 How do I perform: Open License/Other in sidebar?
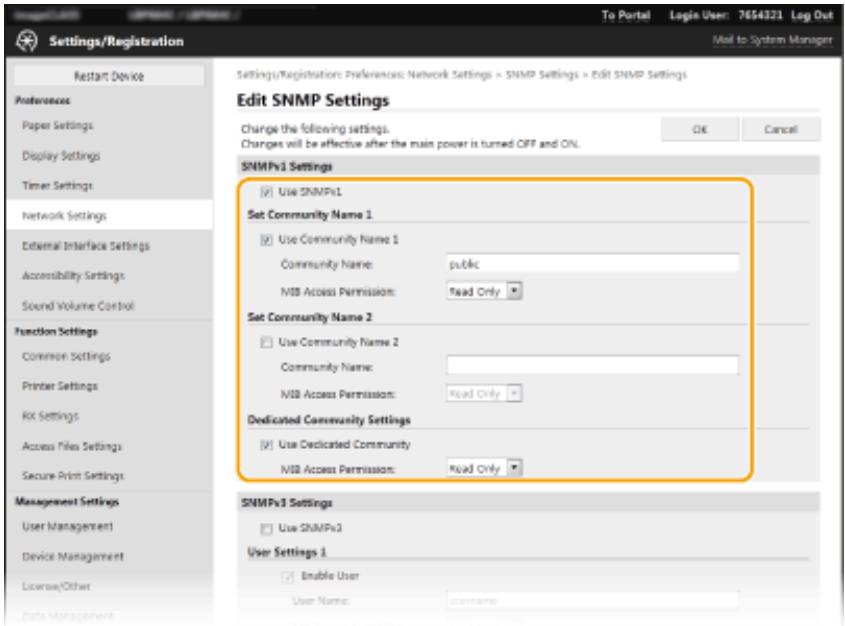coord(57,586)
